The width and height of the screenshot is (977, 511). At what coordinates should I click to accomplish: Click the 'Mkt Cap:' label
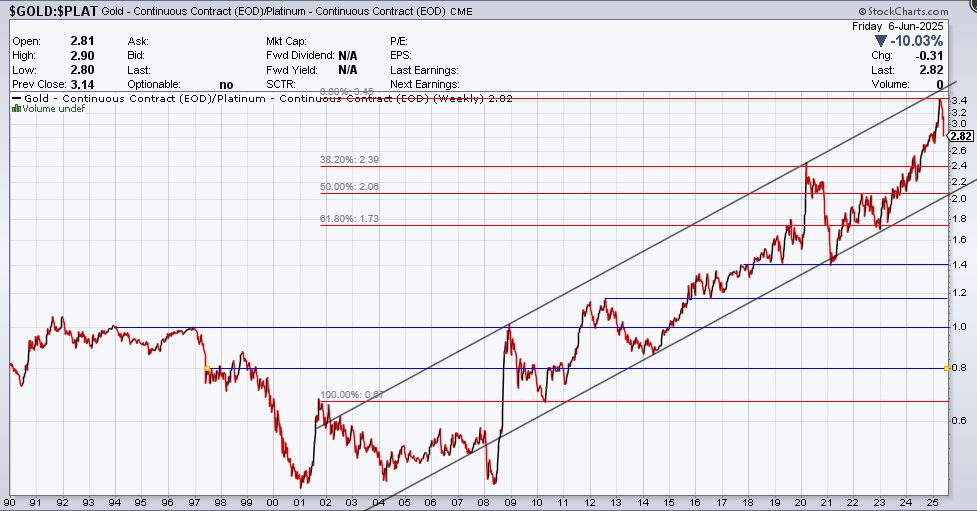[x=286, y=41]
